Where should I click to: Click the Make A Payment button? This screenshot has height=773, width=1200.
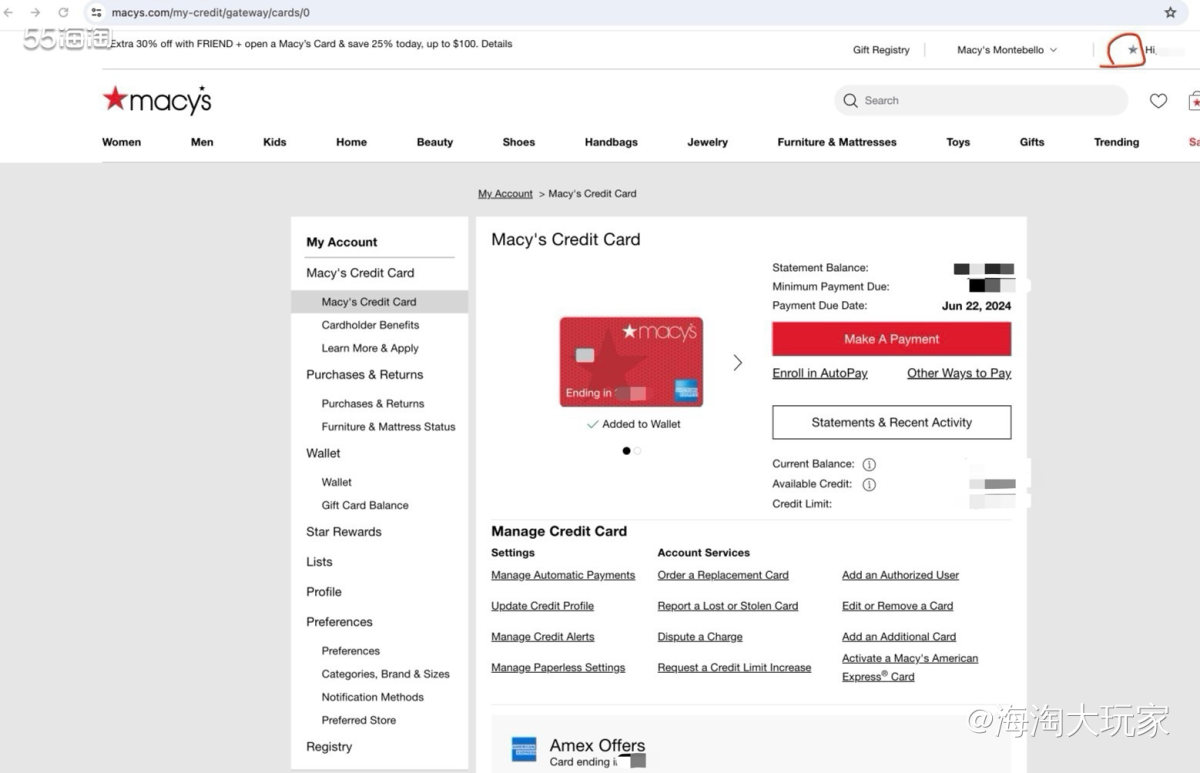(891, 339)
